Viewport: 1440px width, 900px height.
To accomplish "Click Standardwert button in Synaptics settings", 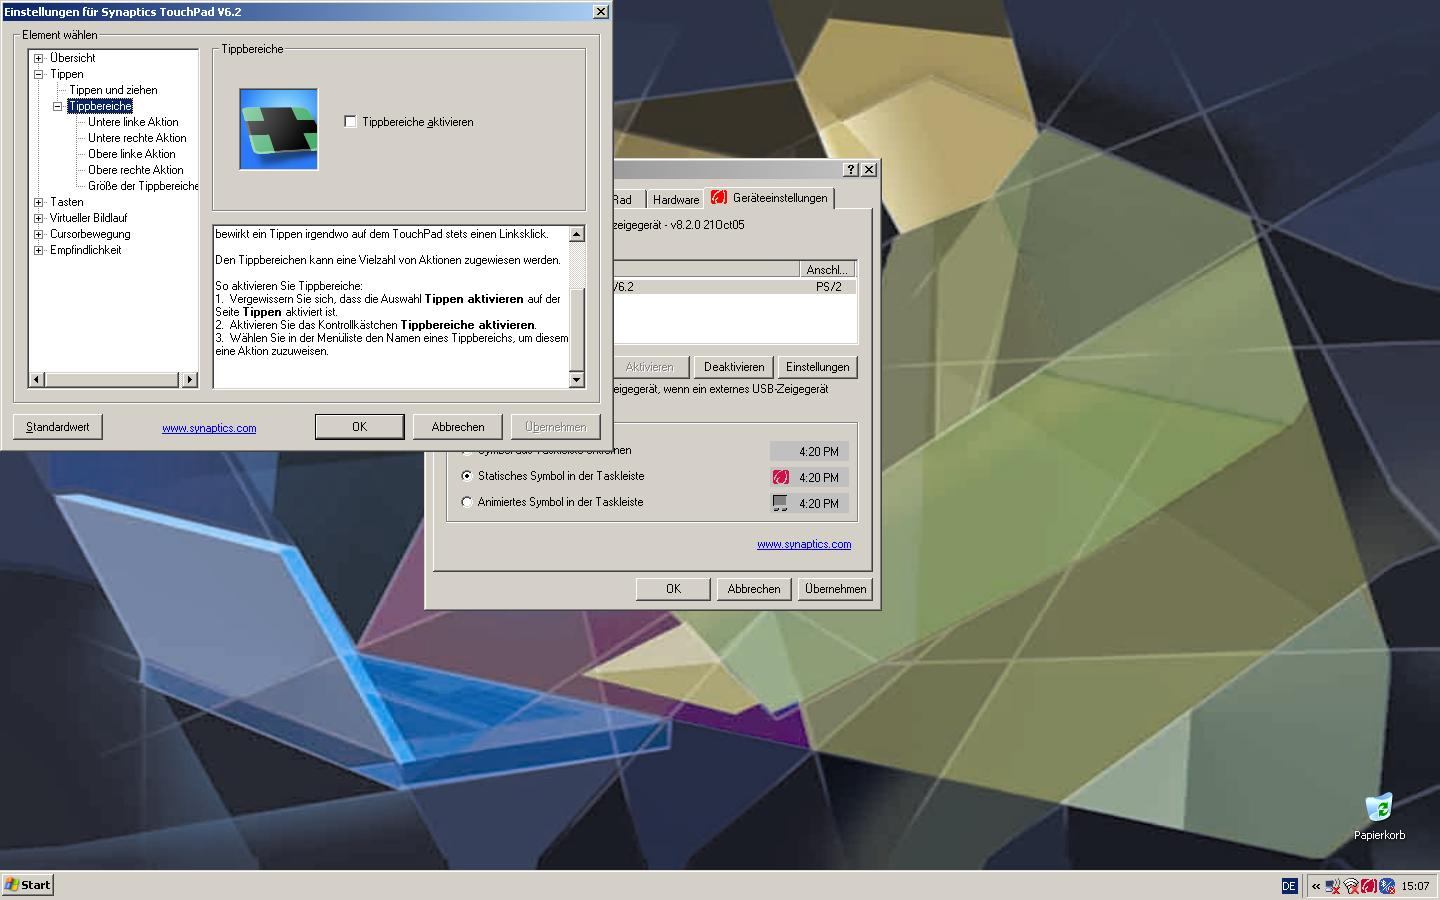I will point(58,427).
